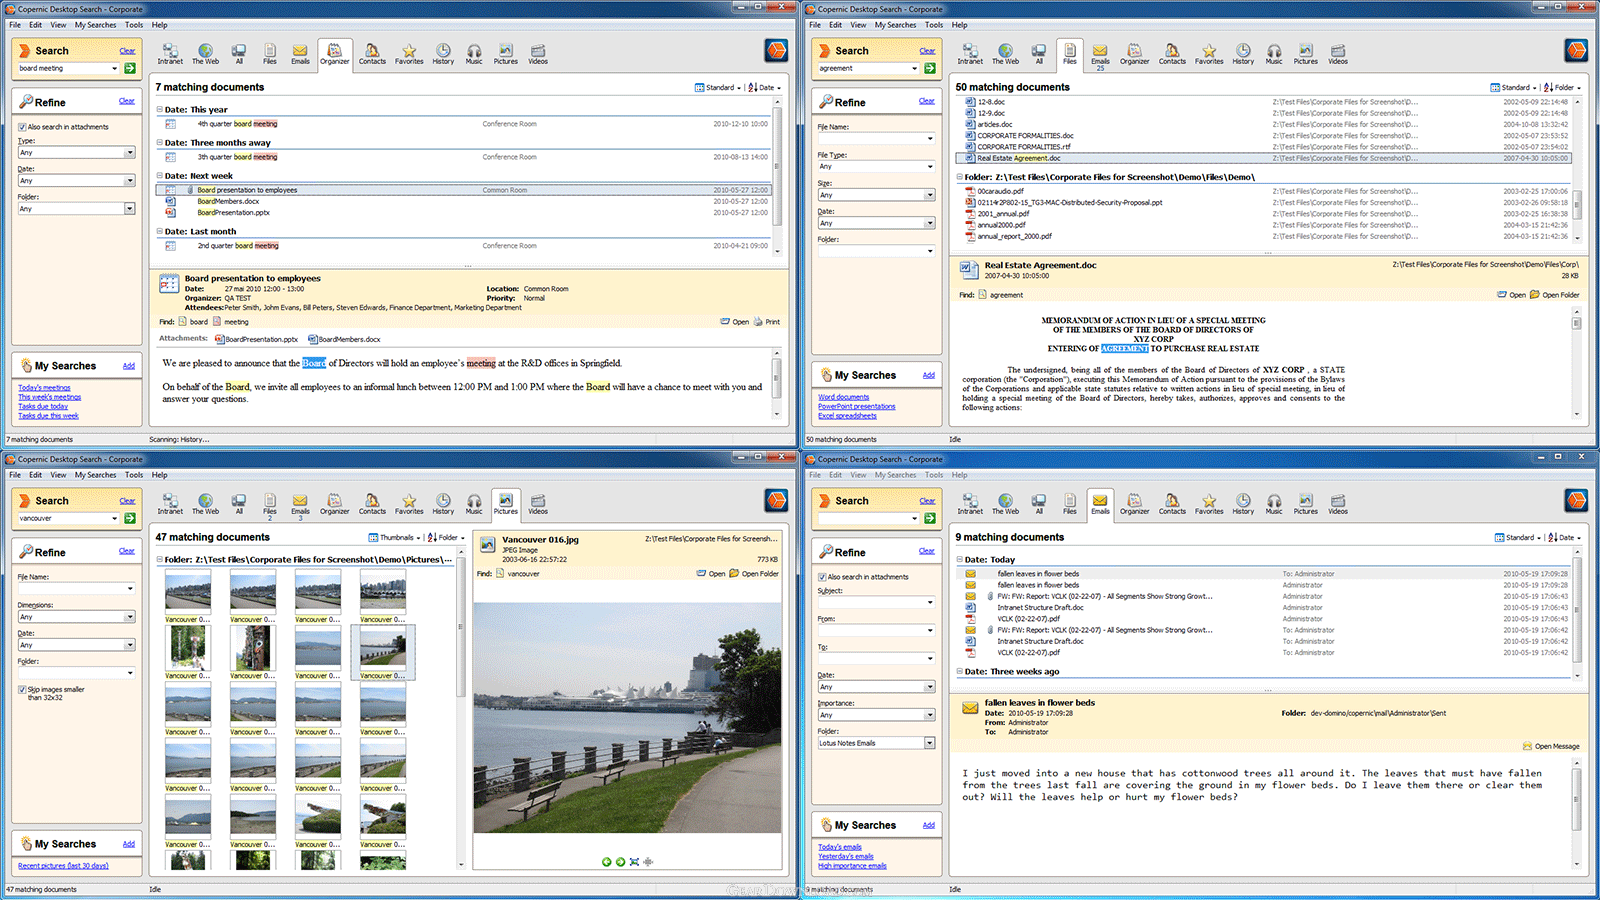Viewport: 1600px width, 900px height.
Task: Click All category icon in bottom-left window
Action: tap(239, 503)
